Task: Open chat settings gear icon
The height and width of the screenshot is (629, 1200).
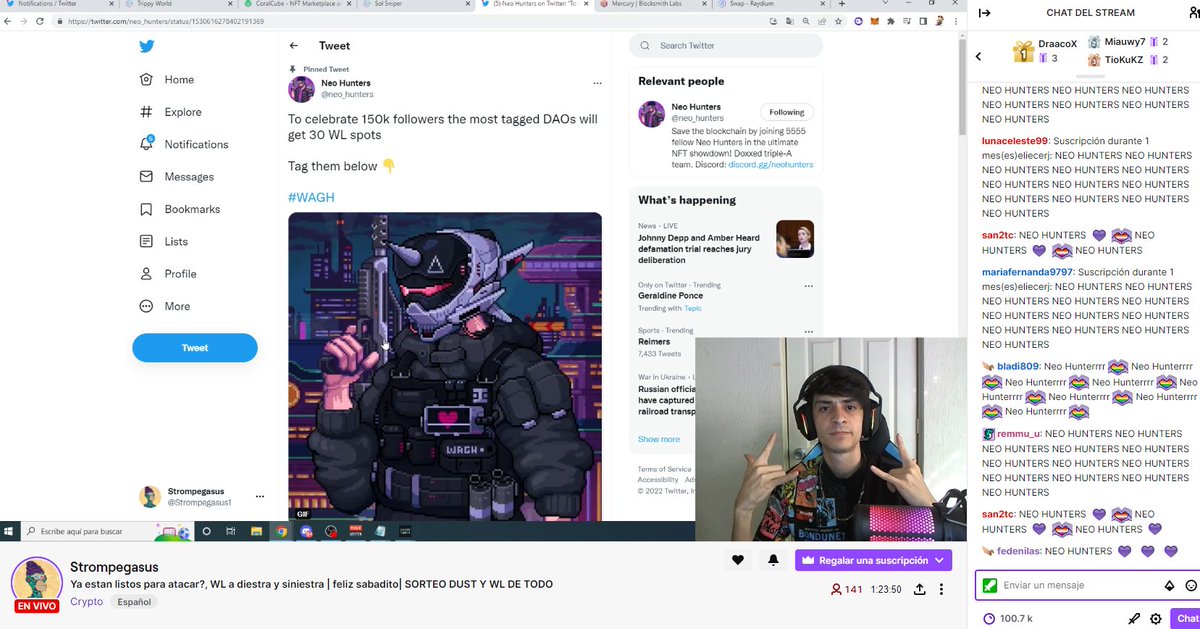Action: coord(1156,619)
